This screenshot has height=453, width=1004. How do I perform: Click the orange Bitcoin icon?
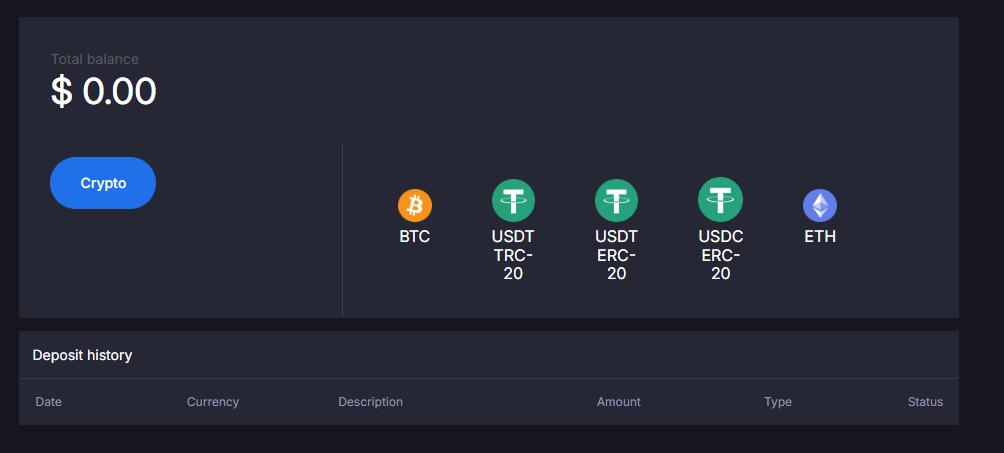tap(415, 205)
